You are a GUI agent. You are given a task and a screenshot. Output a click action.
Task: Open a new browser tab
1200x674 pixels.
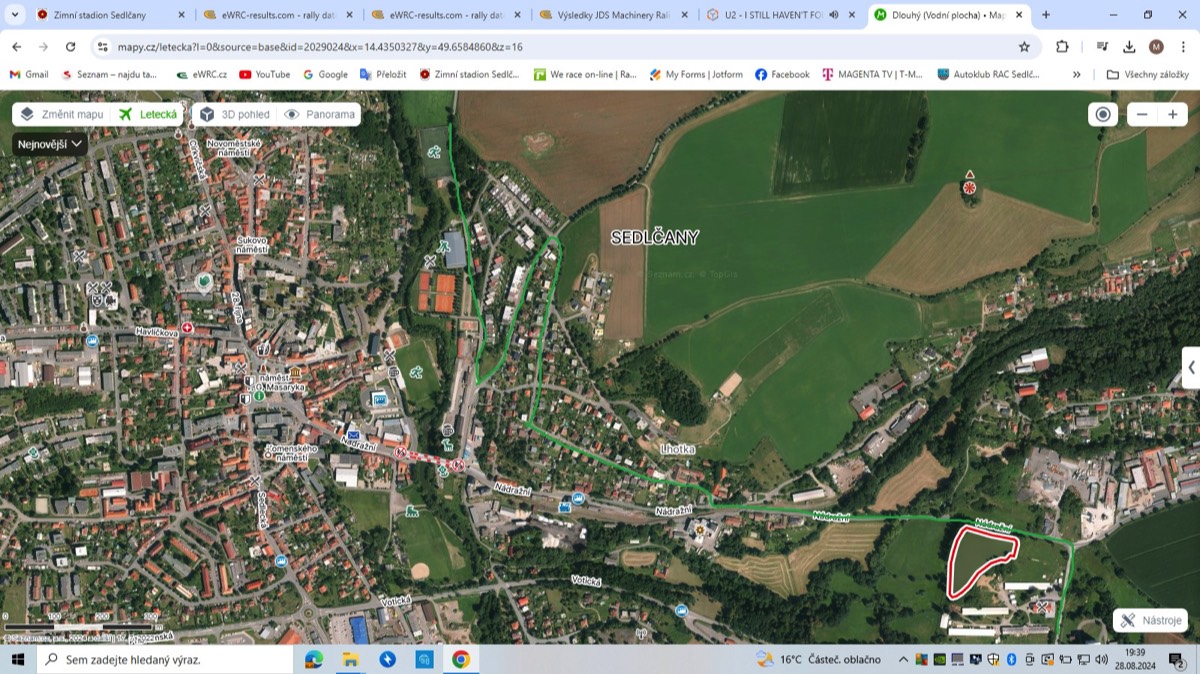pos(1046,15)
